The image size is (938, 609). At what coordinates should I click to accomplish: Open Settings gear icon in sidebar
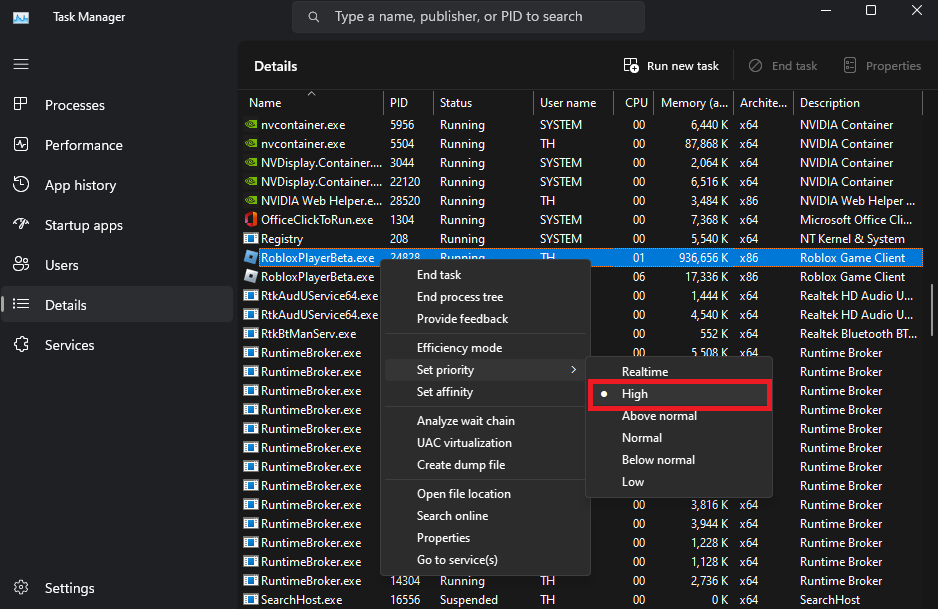click(21, 588)
